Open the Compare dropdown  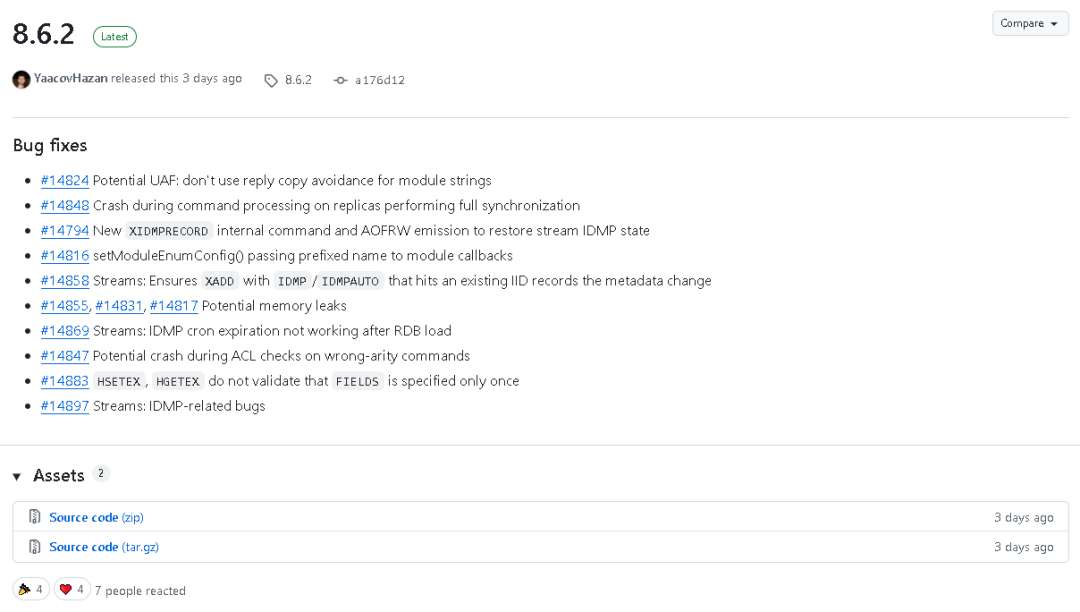pyautogui.click(x=1030, y=23)
